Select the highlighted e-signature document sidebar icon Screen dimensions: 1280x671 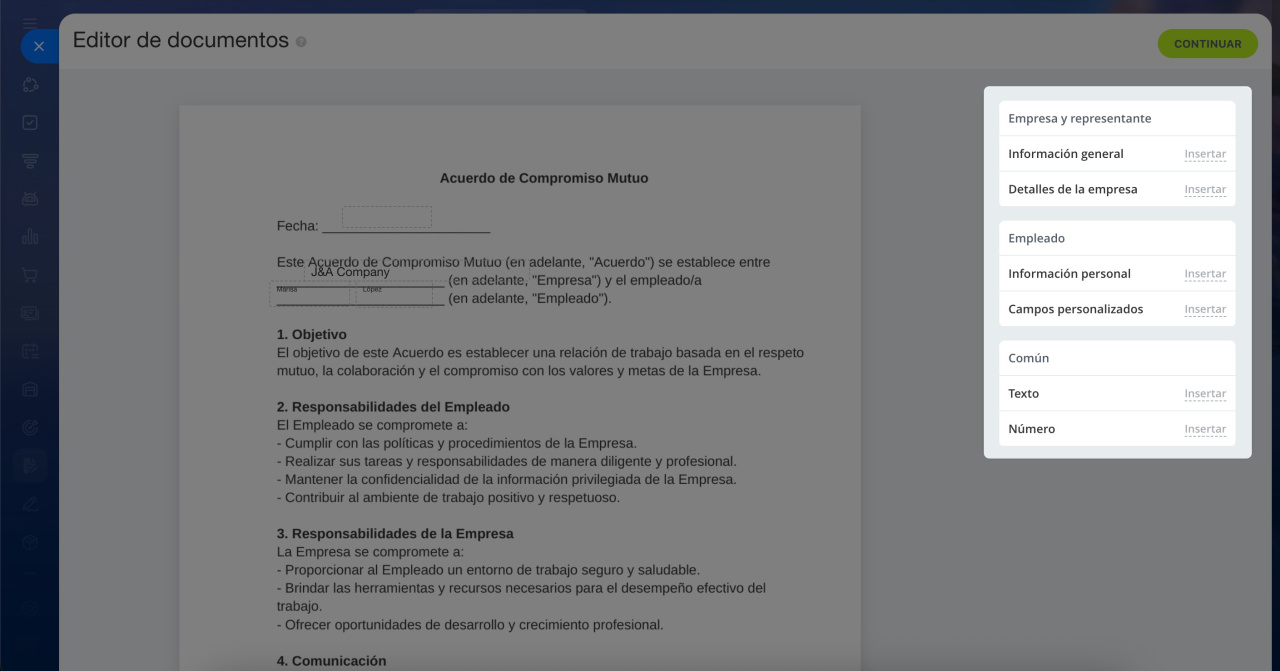pyautogui.click(x=30, y=465)
